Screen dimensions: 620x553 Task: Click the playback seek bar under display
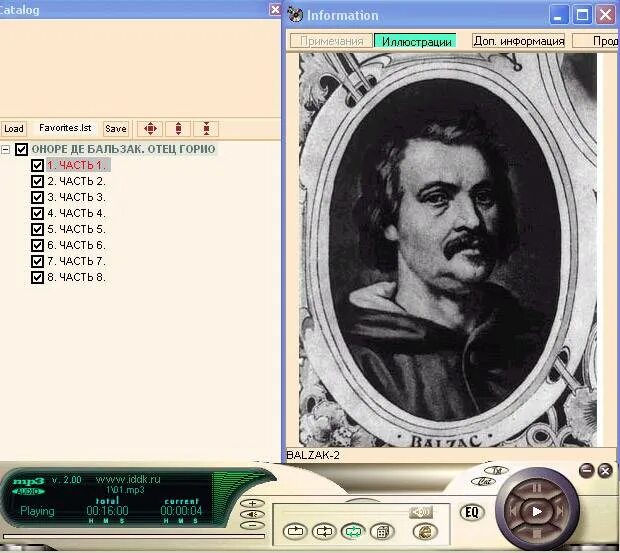[134, 536]
